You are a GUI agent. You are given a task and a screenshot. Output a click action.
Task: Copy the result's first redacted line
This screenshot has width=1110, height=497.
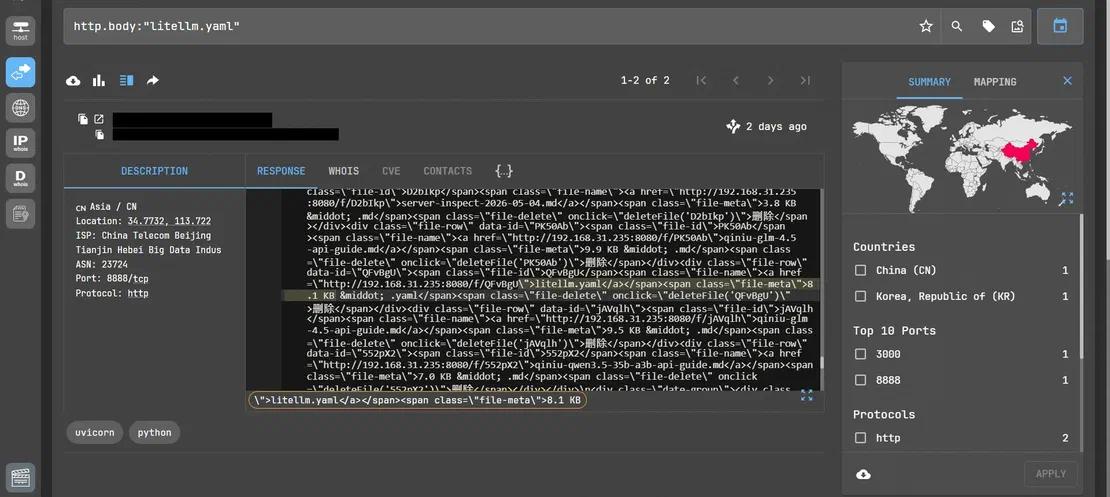point(83,119)
